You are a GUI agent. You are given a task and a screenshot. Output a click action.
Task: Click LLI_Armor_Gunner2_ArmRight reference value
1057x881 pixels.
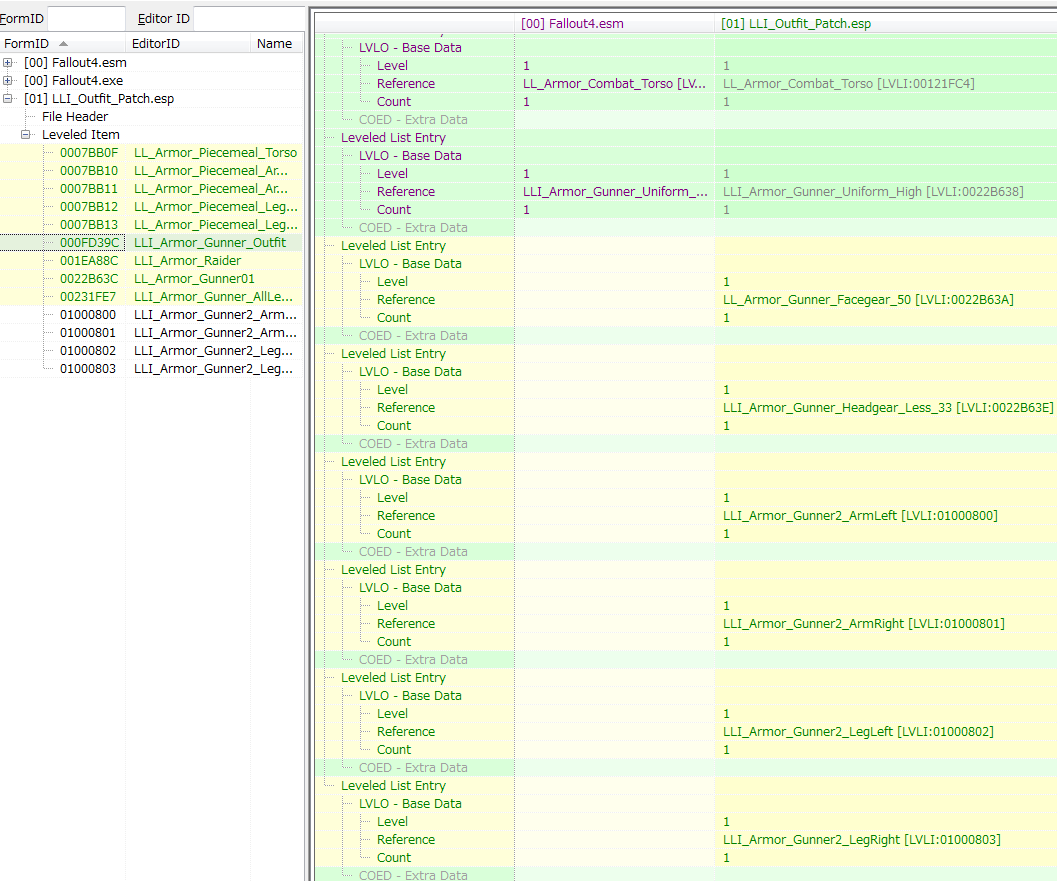pyautogui.click(x=864, y=624)
